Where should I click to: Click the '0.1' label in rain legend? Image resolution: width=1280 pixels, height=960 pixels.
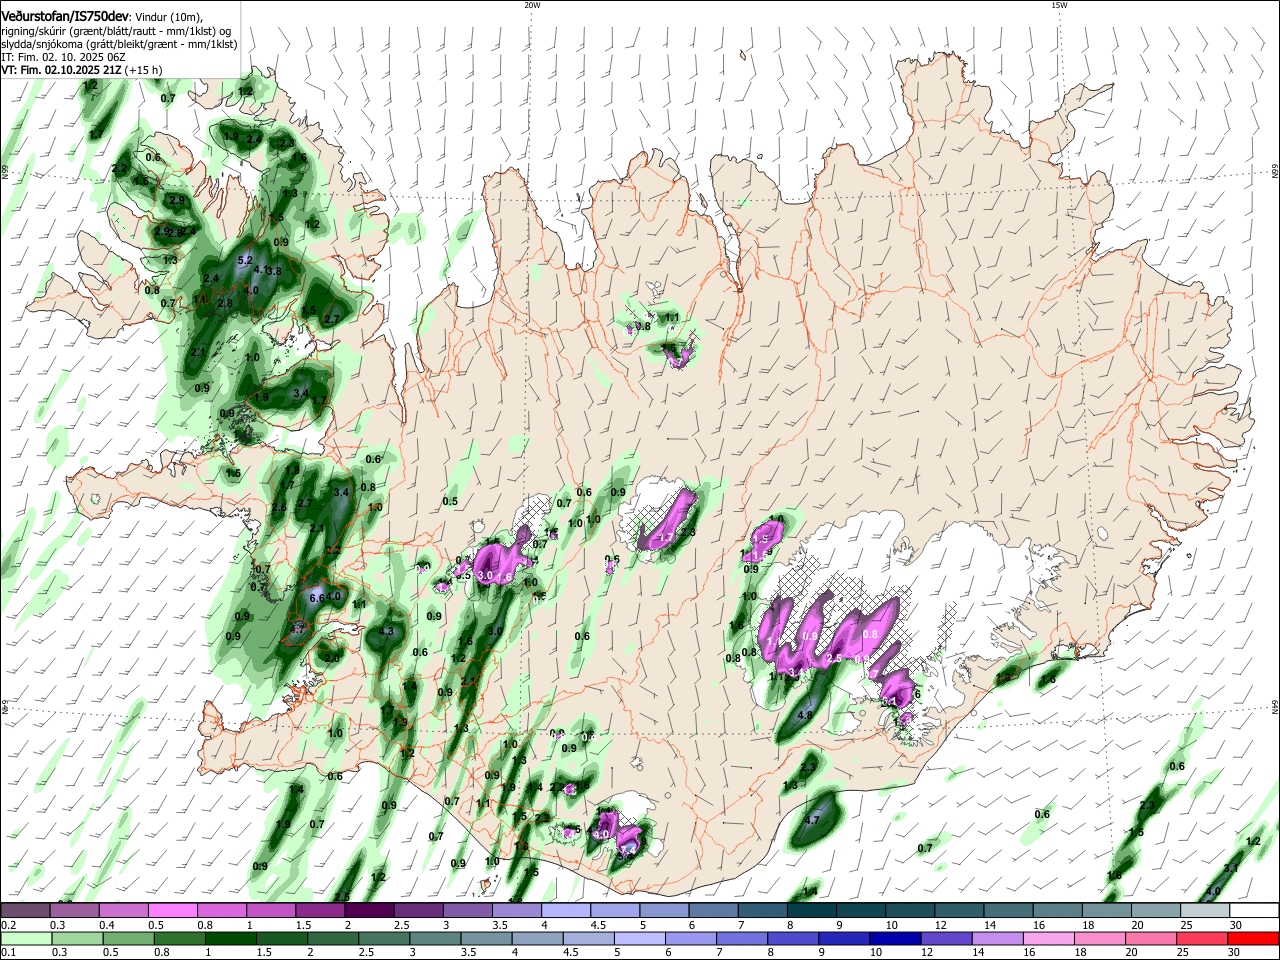tap(8, 952)
